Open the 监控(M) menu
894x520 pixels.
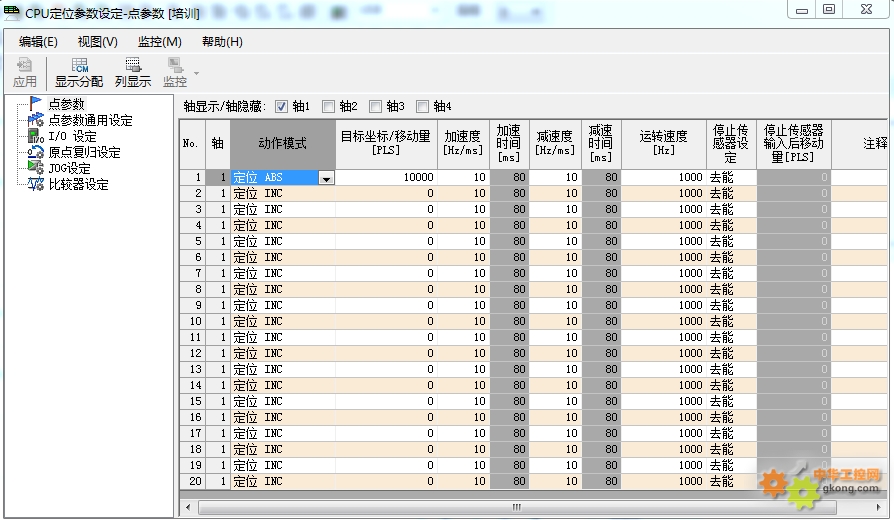pos(160,42)
